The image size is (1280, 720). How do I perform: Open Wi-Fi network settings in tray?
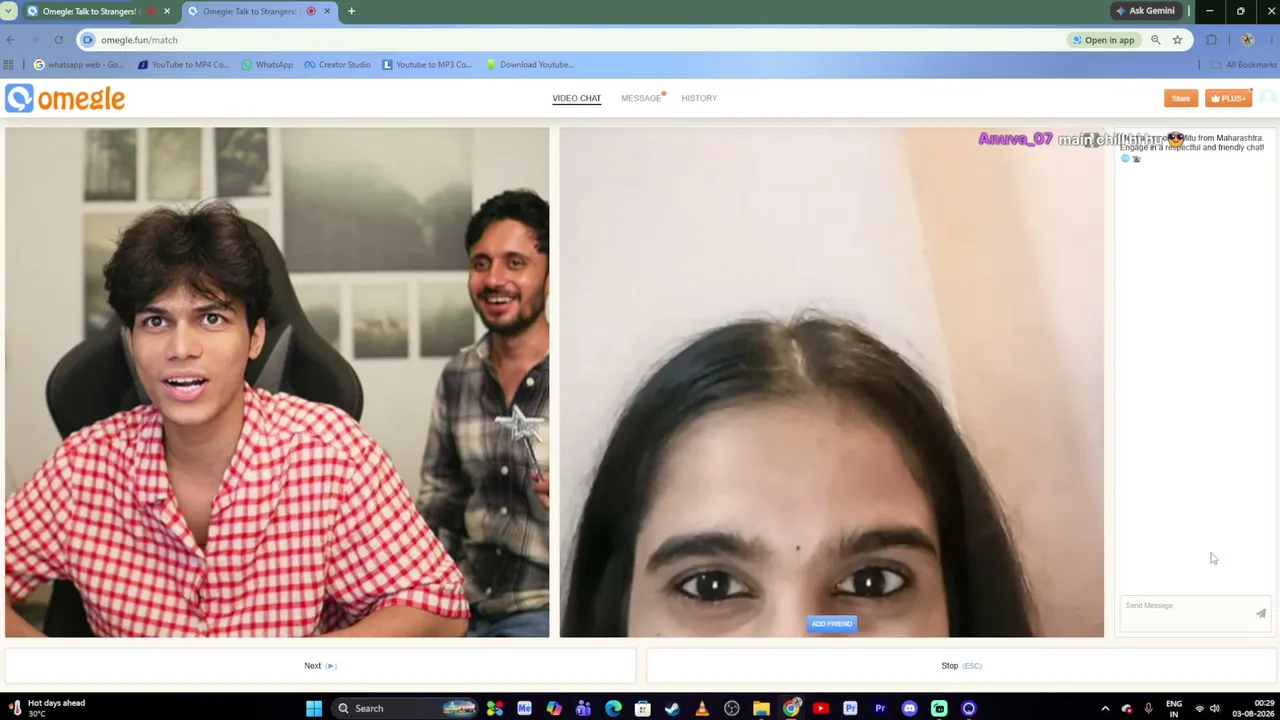[1200, 708]
